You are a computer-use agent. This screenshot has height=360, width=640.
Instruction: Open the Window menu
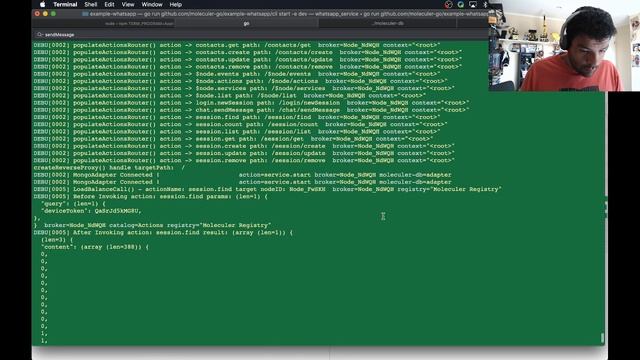click(x=152, y=4)
